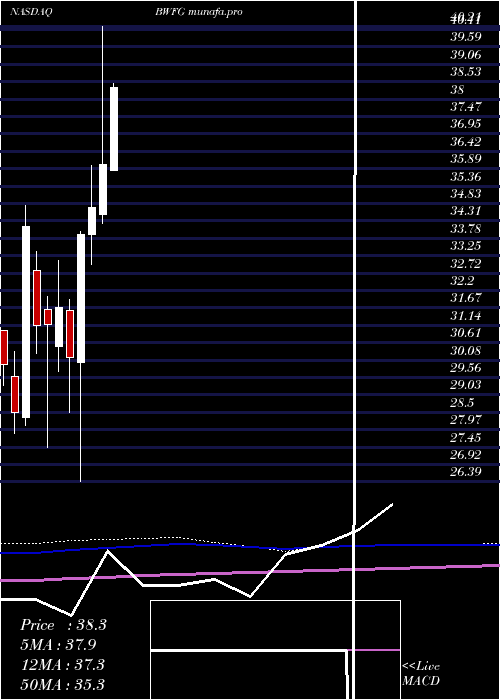Select the 35.89 price axis label

coord(465,159)
